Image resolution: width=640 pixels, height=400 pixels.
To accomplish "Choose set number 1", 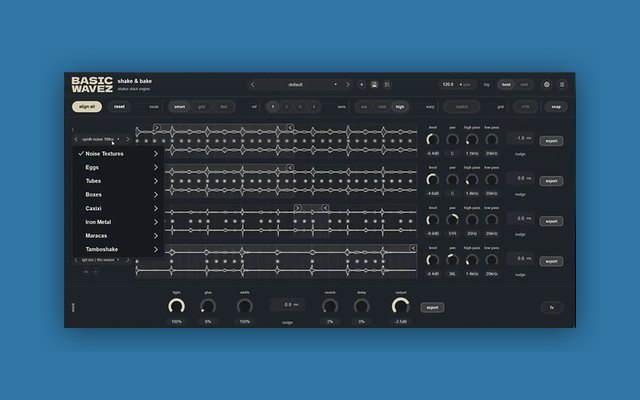I will [x=273, y=107].
